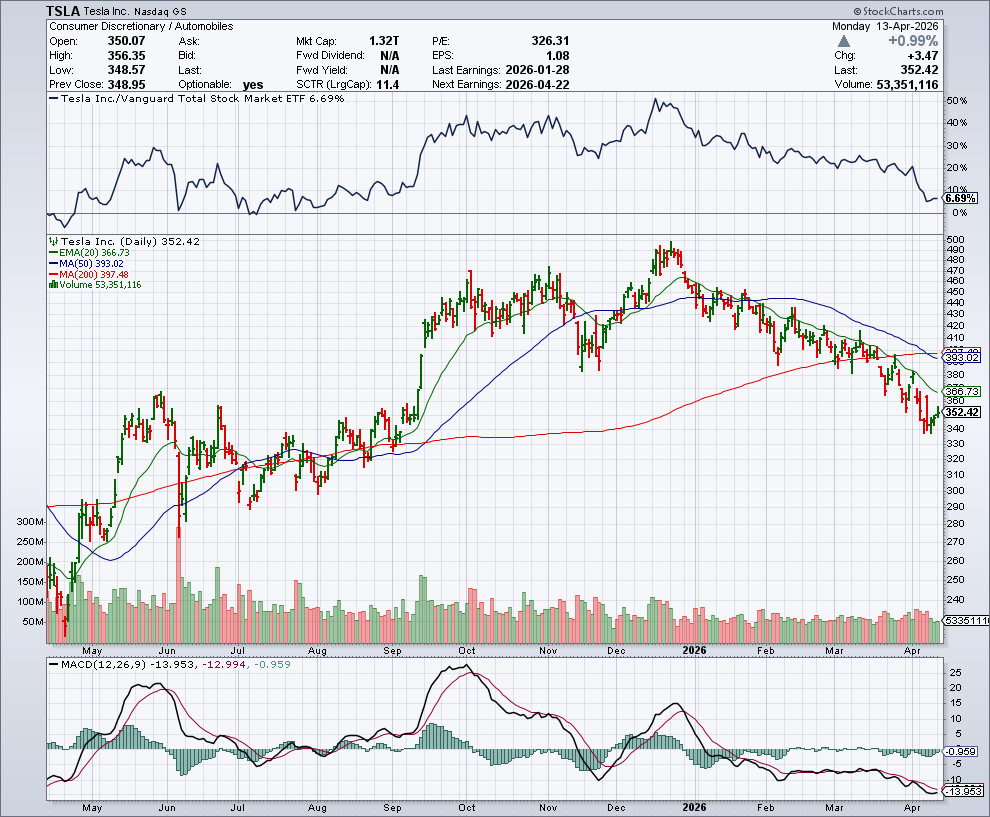
Task: Click the MA(50) 393.02 legend entry
Action: (86, 263)
